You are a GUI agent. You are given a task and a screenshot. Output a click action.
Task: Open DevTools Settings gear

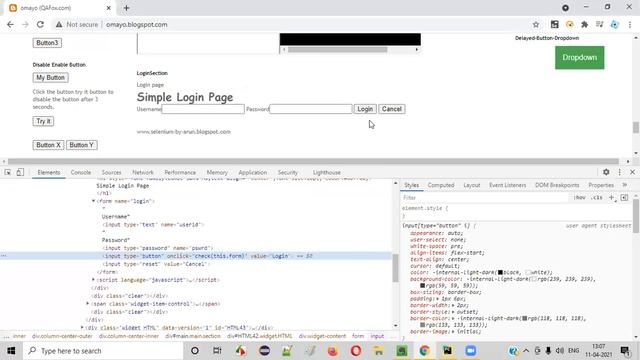[x=606, y=172]
